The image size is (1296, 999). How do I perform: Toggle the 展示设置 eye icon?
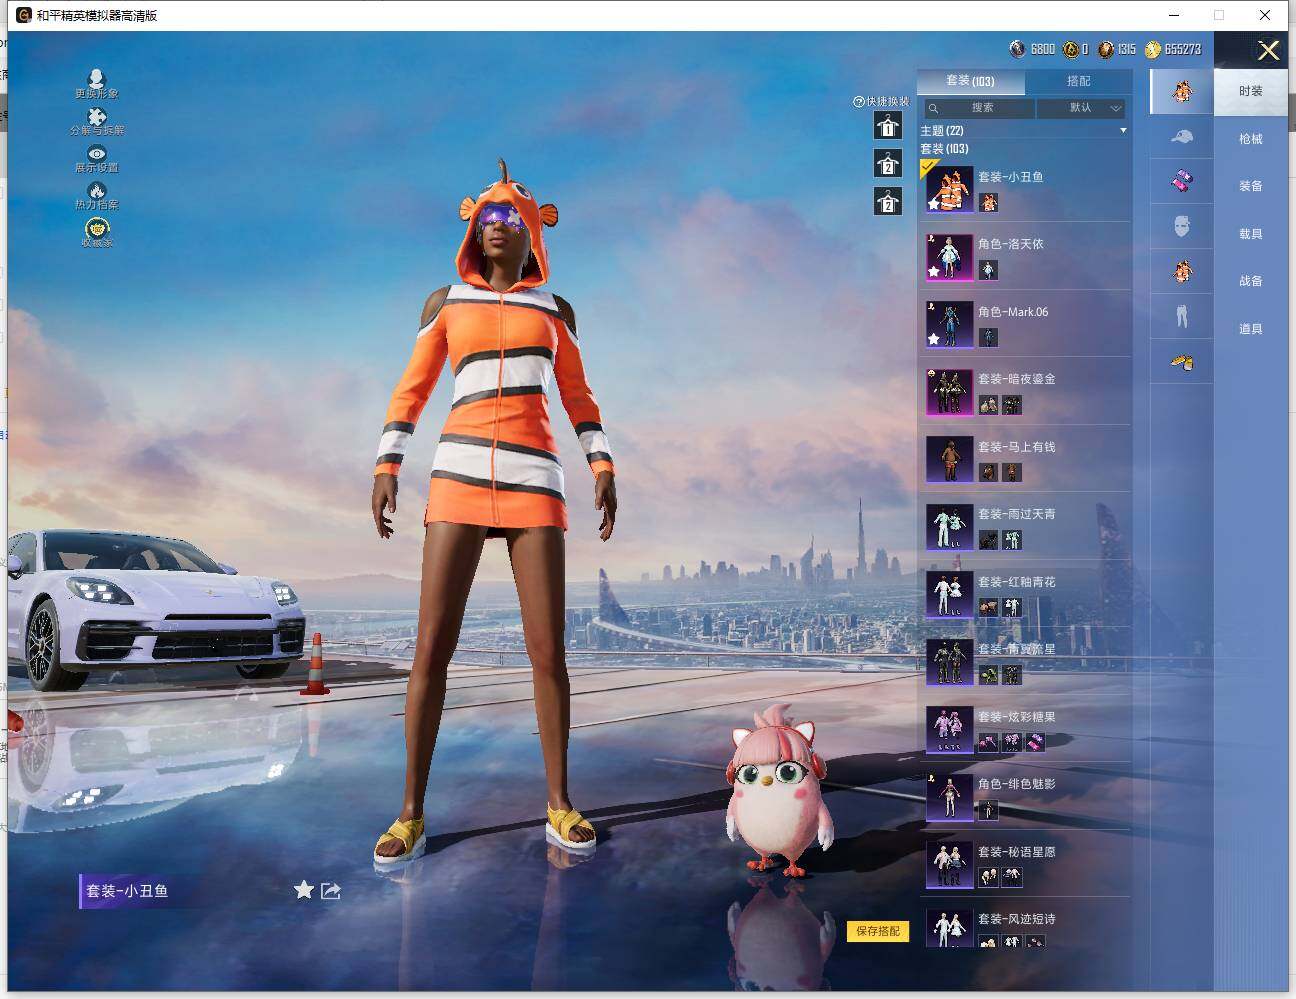[97, 154]
